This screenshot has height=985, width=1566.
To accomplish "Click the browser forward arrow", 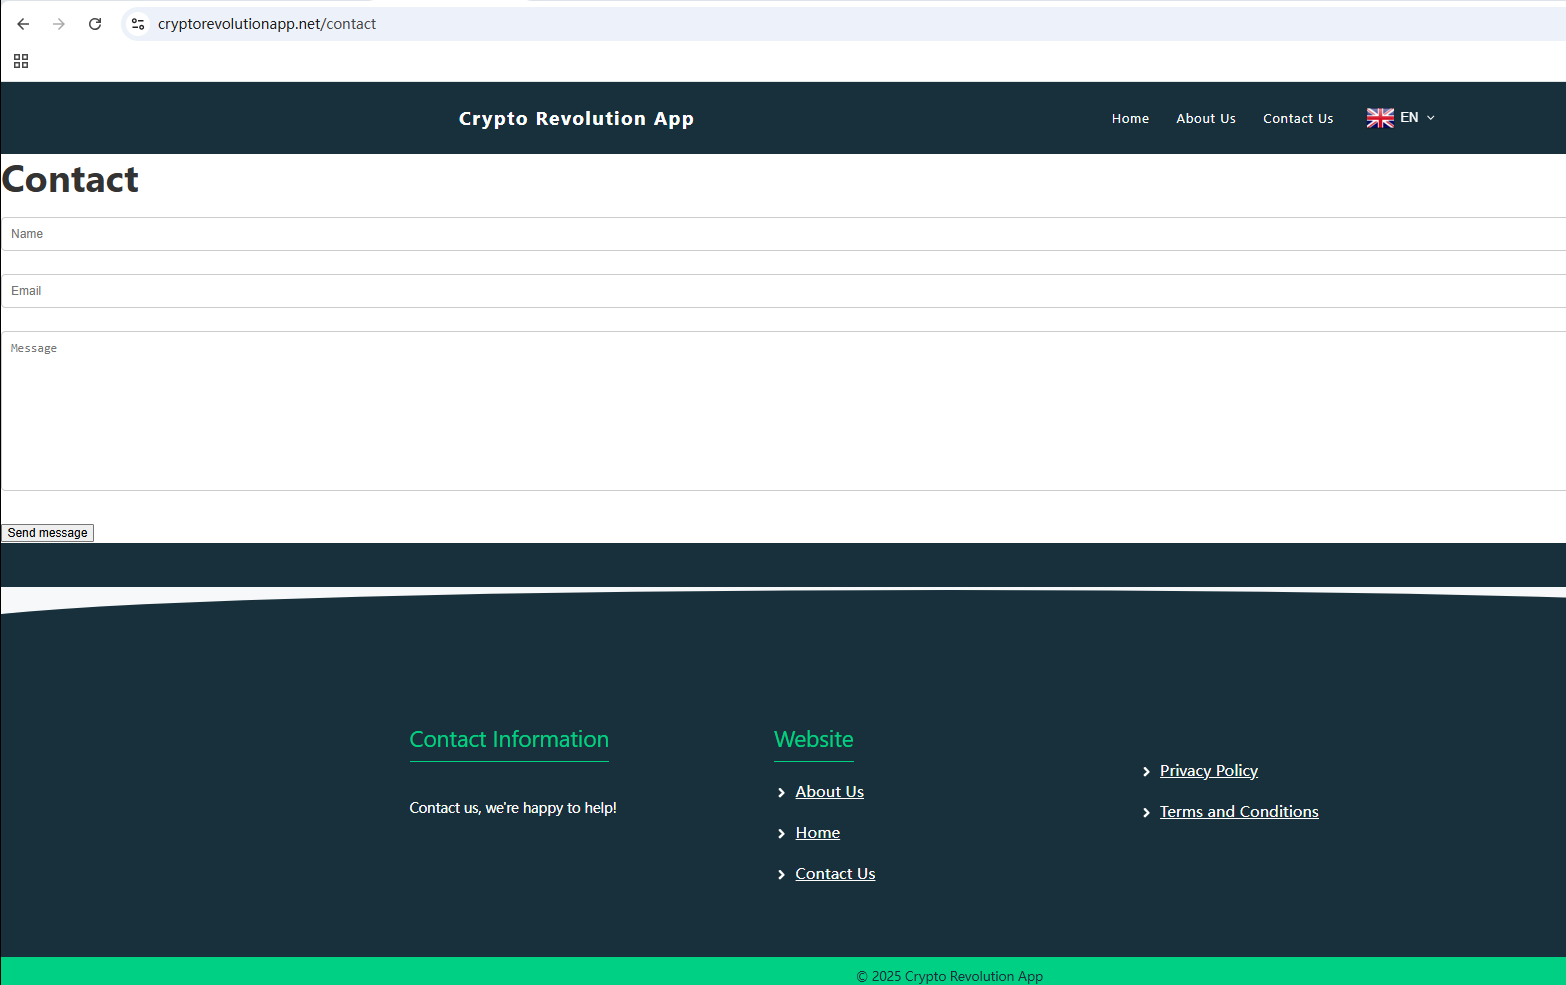I will click(59, 24).
